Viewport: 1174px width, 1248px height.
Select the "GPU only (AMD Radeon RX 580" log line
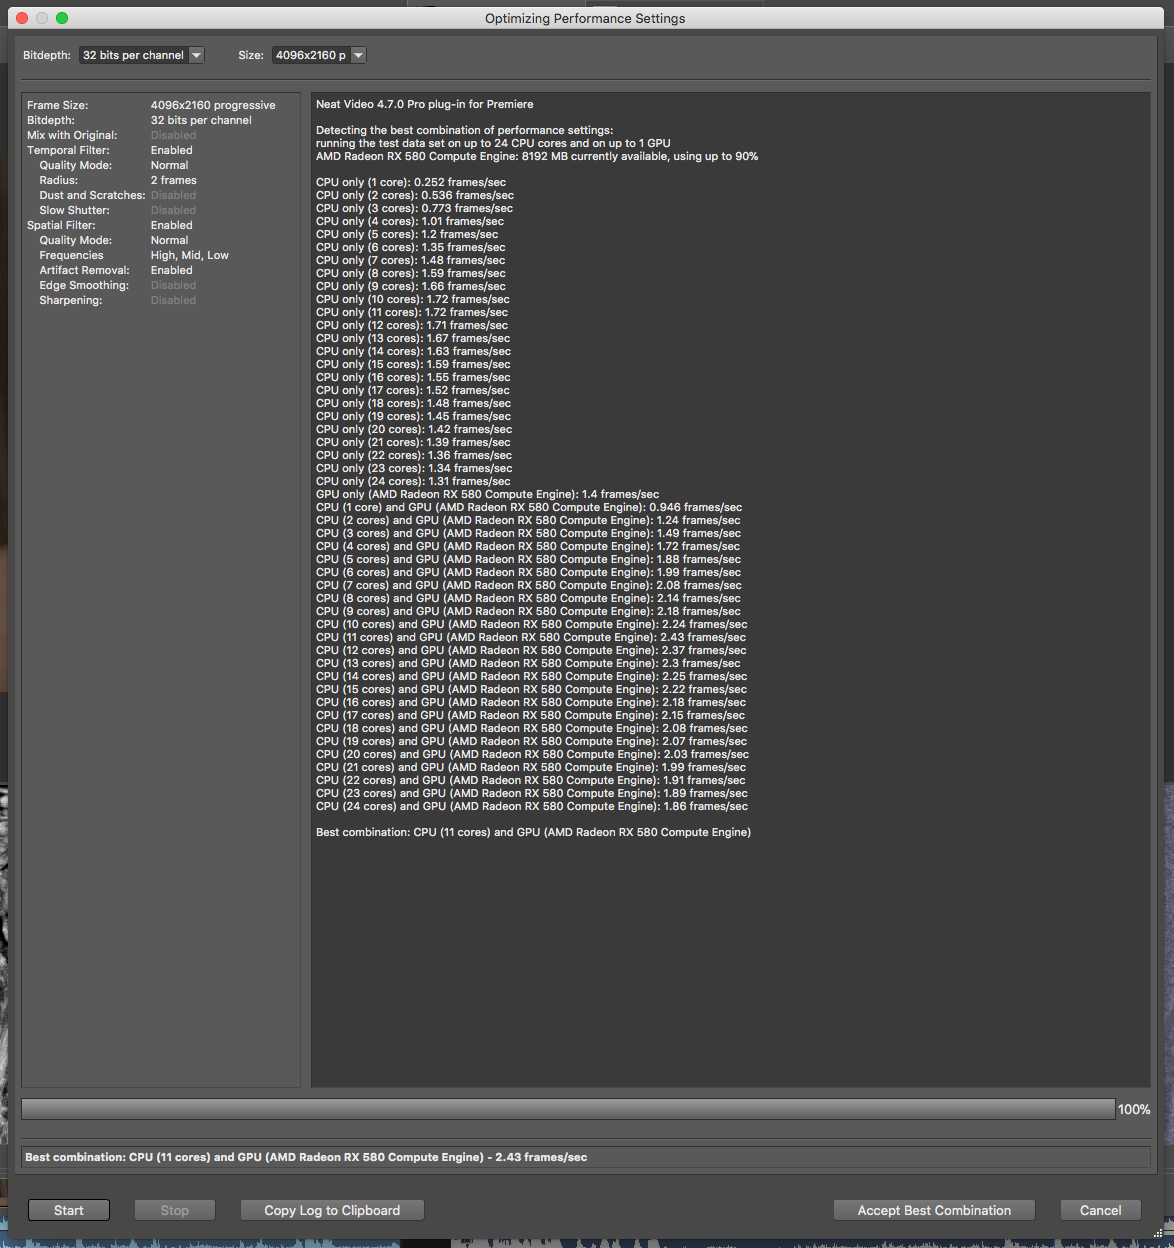tap(488, 494)
